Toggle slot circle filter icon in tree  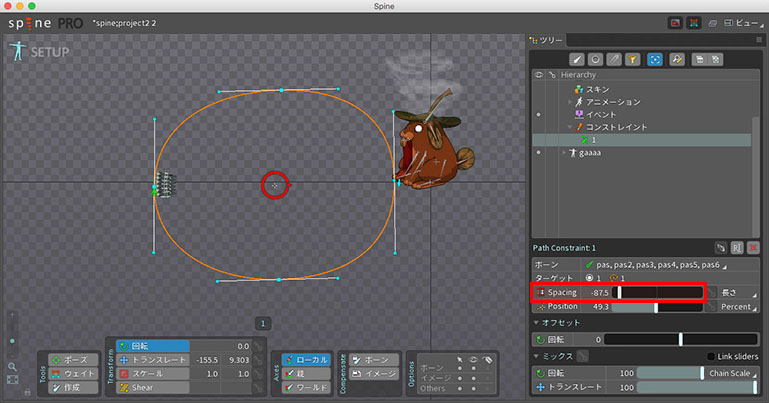(x=595, y=60)
